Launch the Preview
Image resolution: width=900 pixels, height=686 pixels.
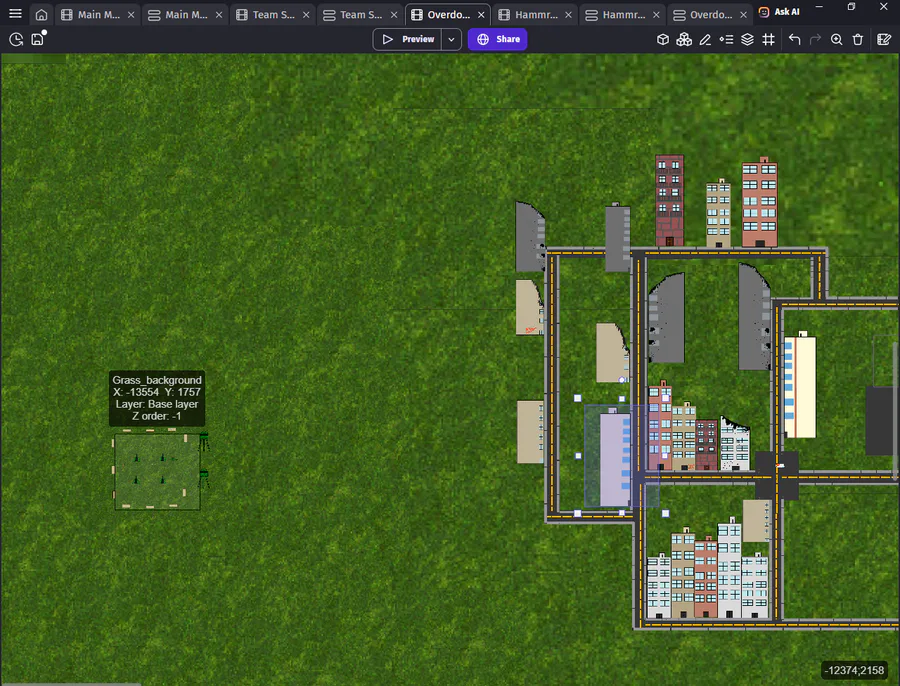click(408, 39)
